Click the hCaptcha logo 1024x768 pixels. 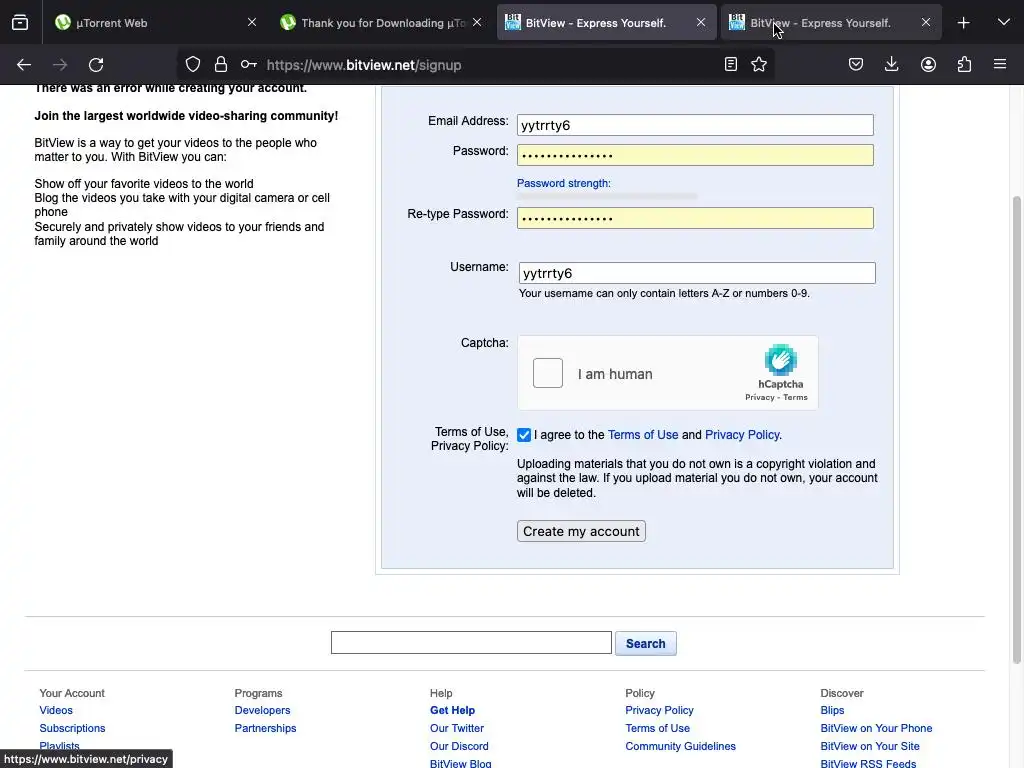coord(780,360)
